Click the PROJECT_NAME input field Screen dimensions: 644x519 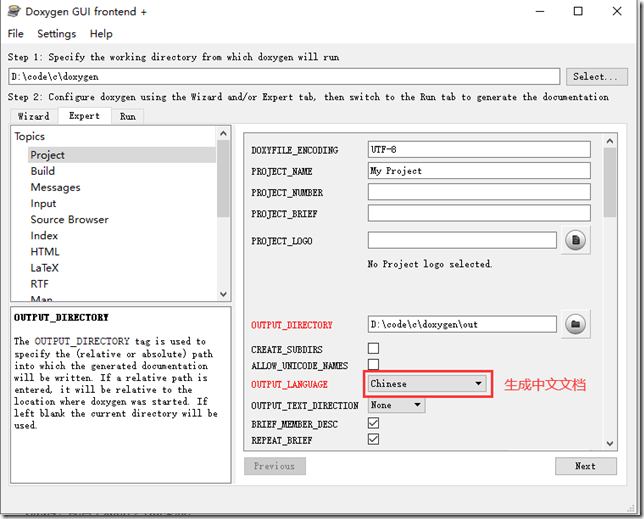pos(479,170)
